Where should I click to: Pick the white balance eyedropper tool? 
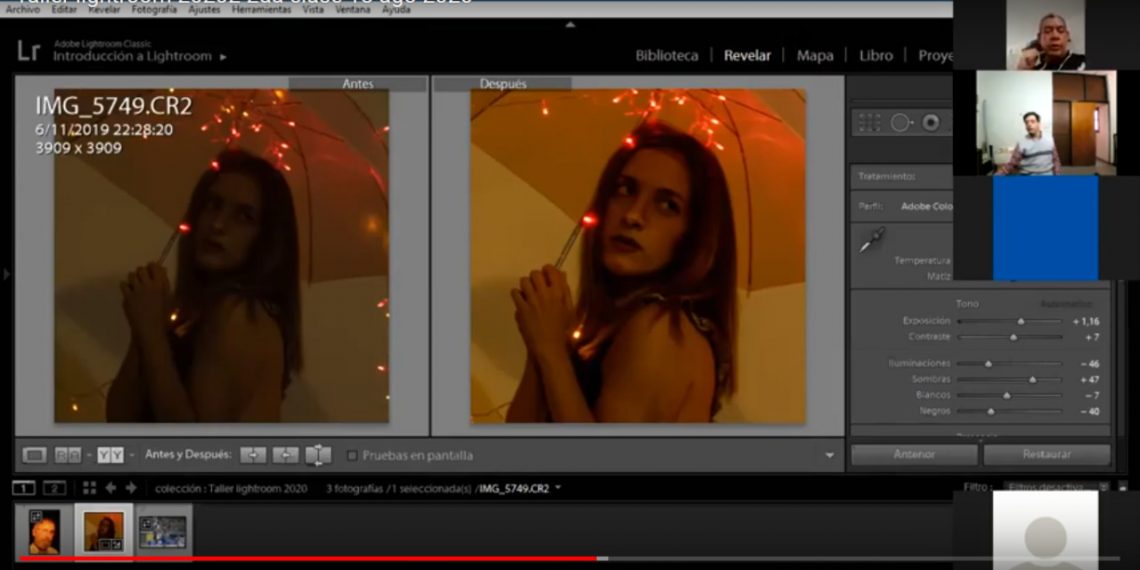871,240
